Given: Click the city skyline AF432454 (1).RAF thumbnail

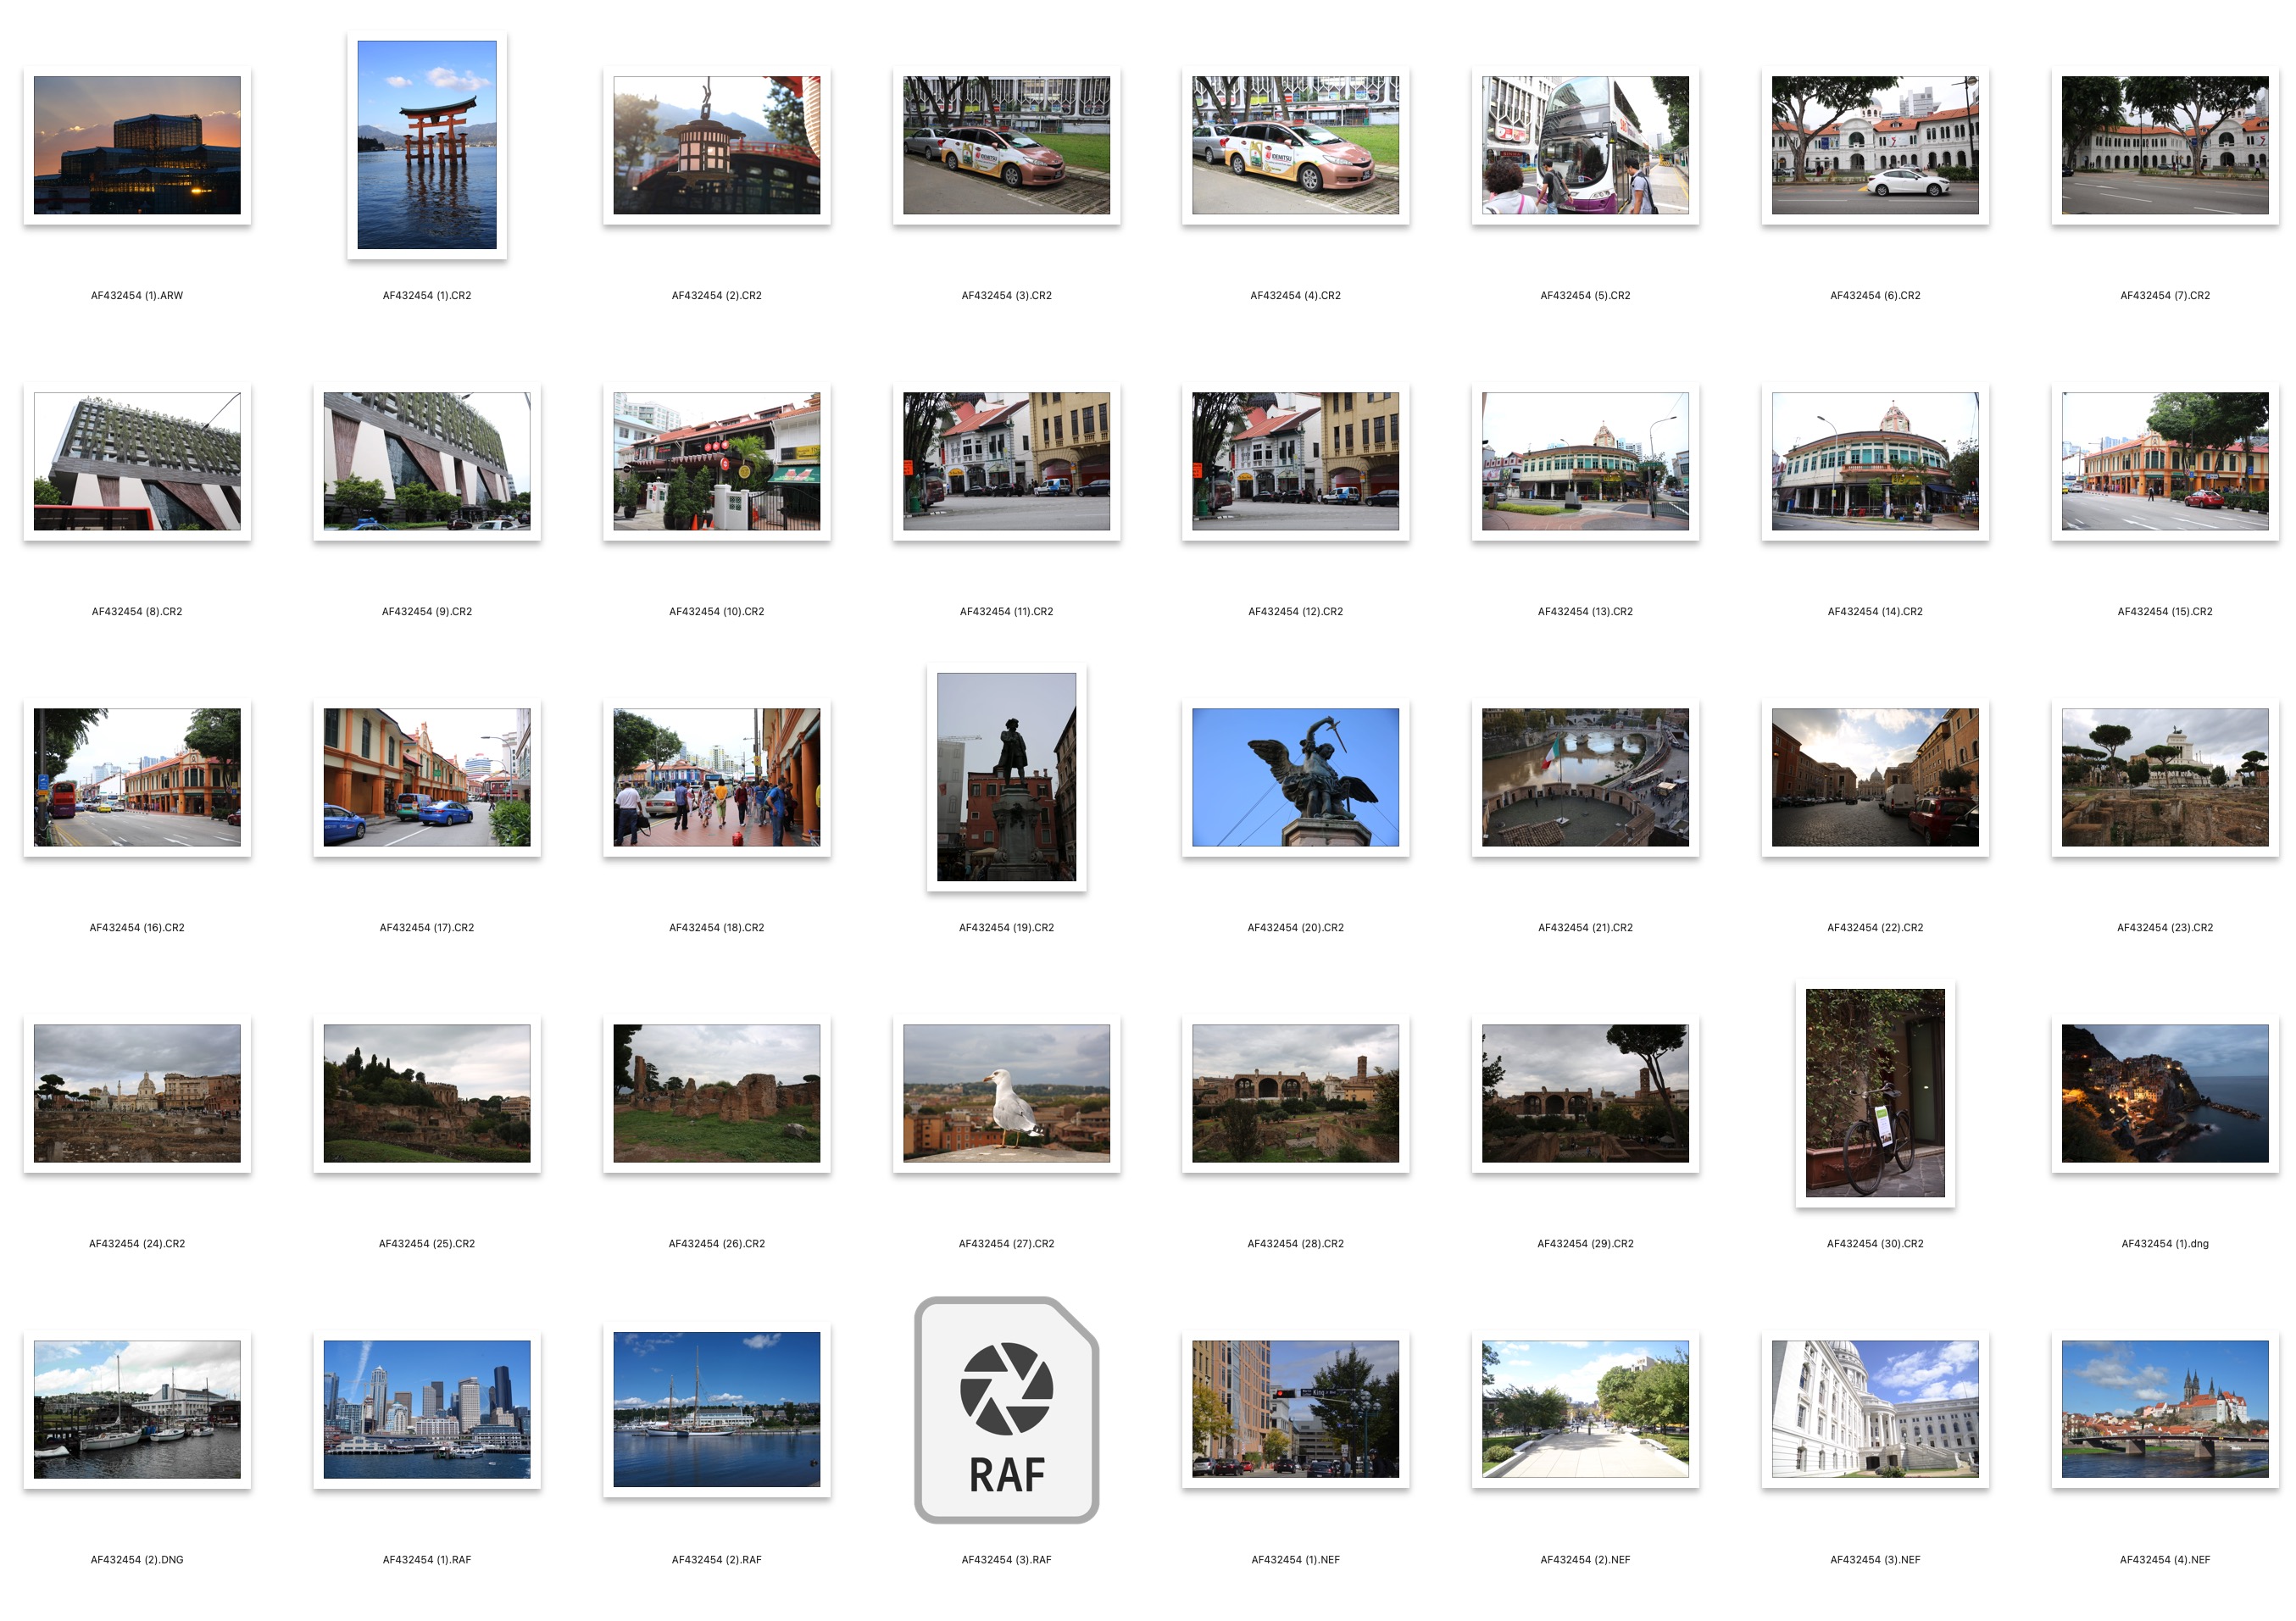Looking at the screenshot, I should [427, 1409].
